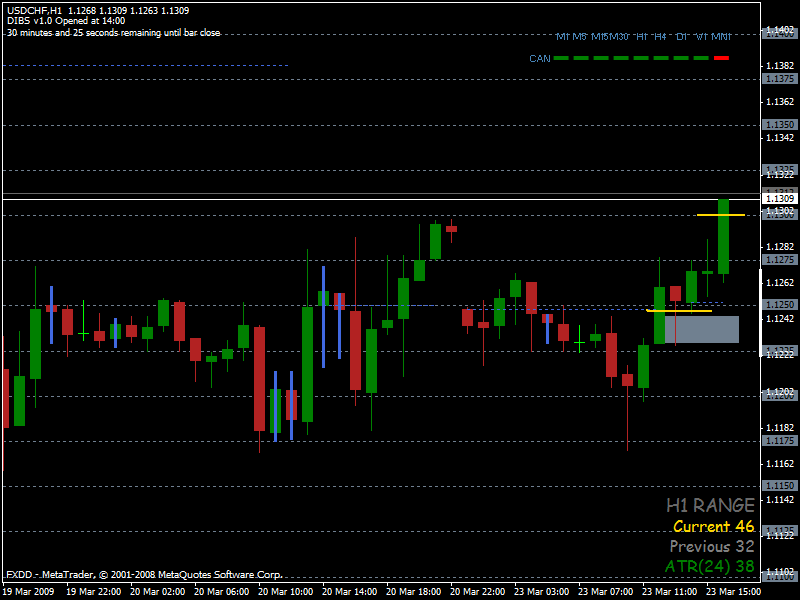Select the gray-blue rectangle chart object
Image resolution: width=800 pixels, height=600 pixels.
coord(702,330)
